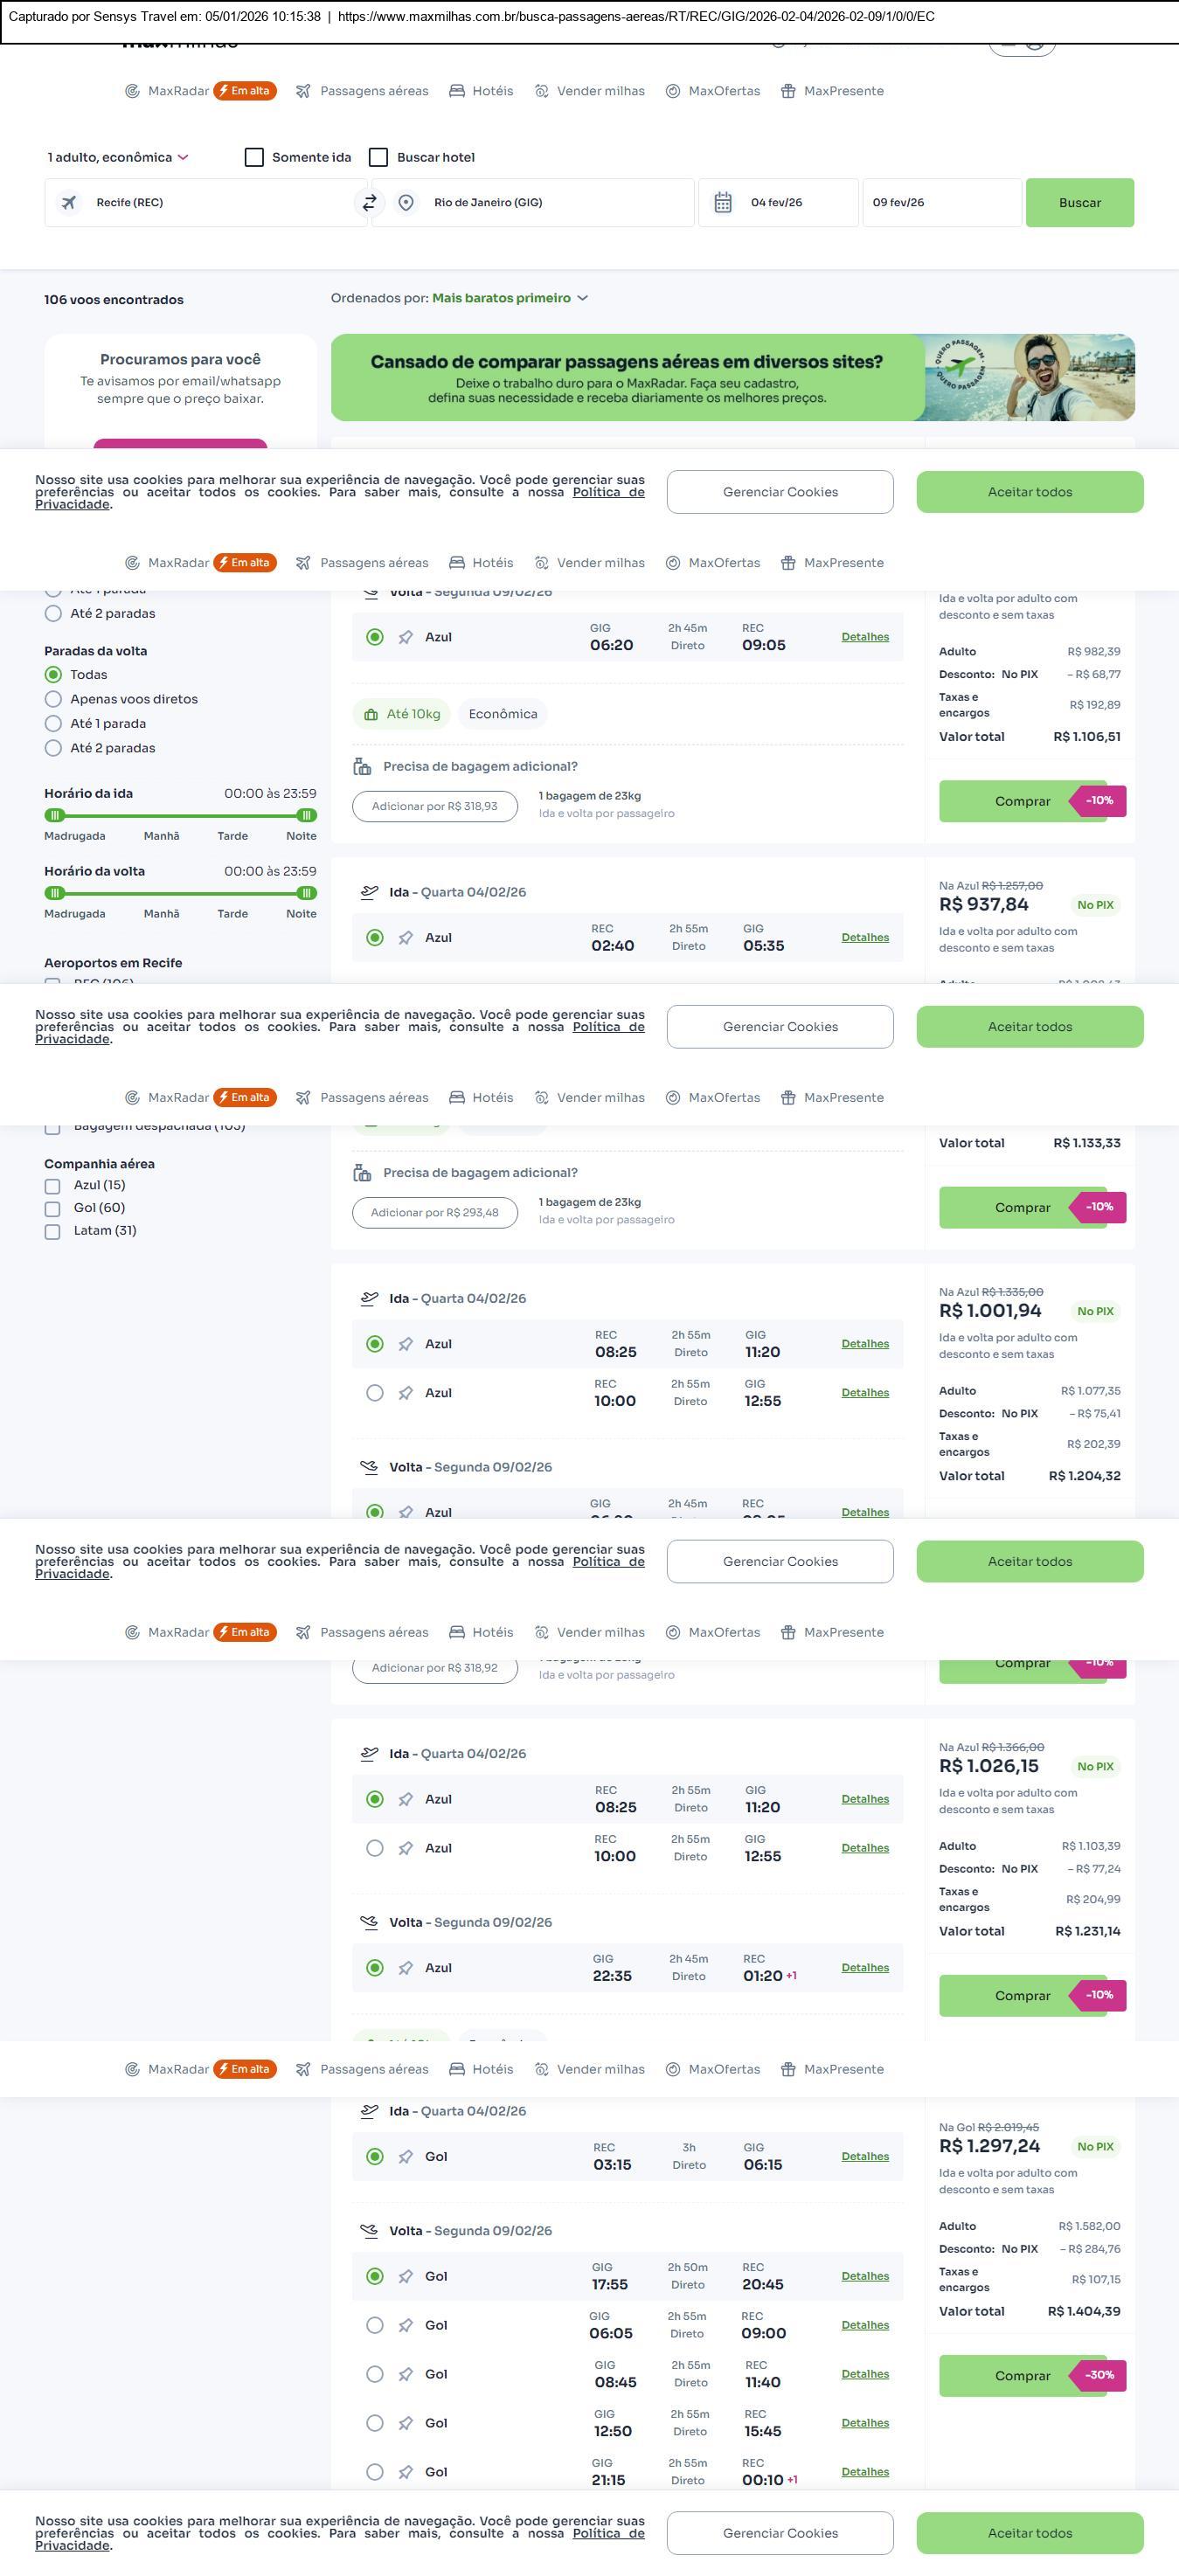Image resolution: width=1179 pixels, height=2576 pixels.
Task: Select 'Apenas voos diretos' for return stops
Action: [x=54, y=699]
